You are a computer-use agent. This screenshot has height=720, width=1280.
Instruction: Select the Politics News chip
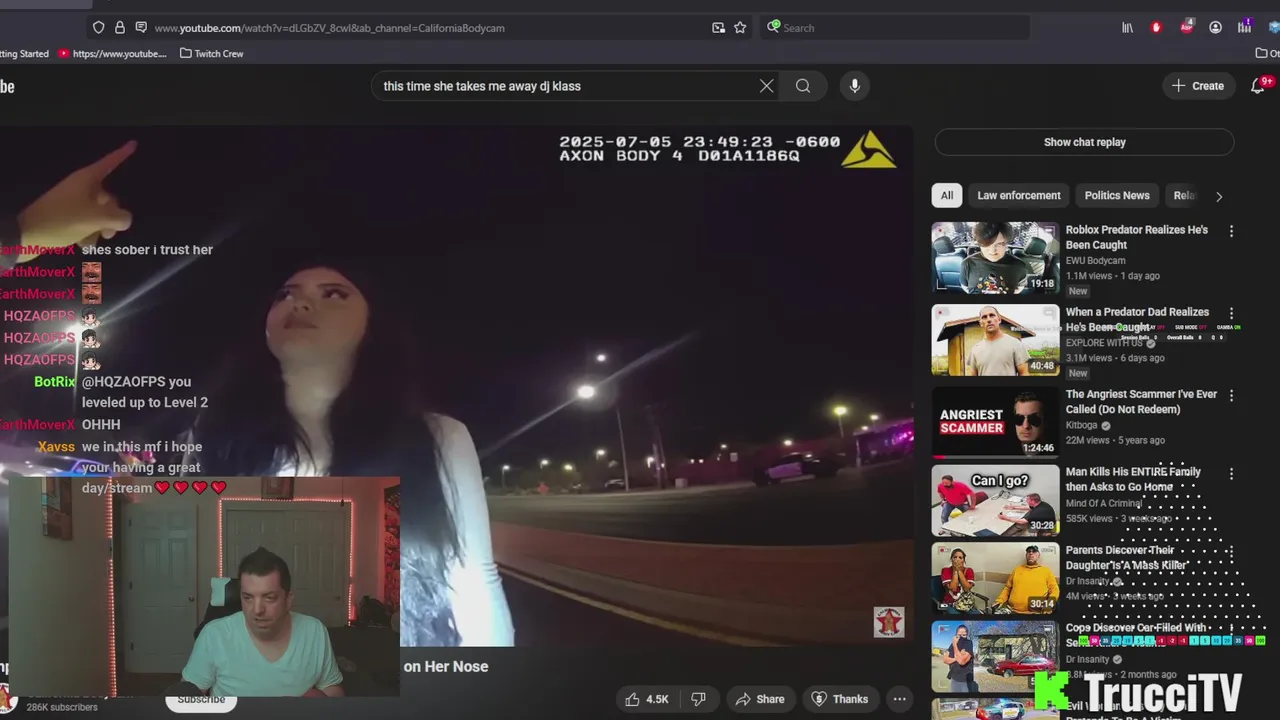(1117, 195)
